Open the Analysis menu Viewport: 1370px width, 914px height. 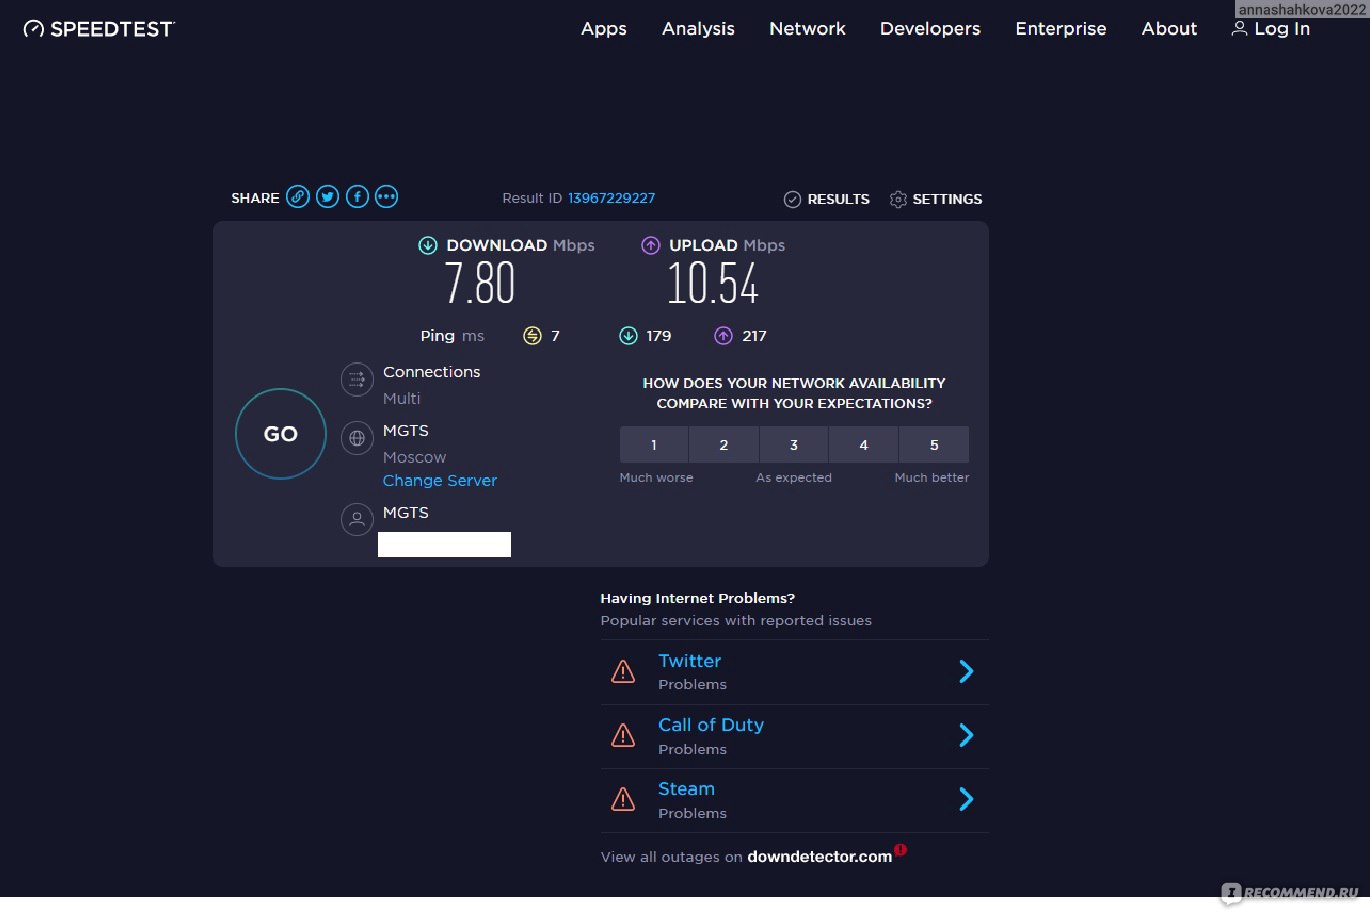pos(698,29)
